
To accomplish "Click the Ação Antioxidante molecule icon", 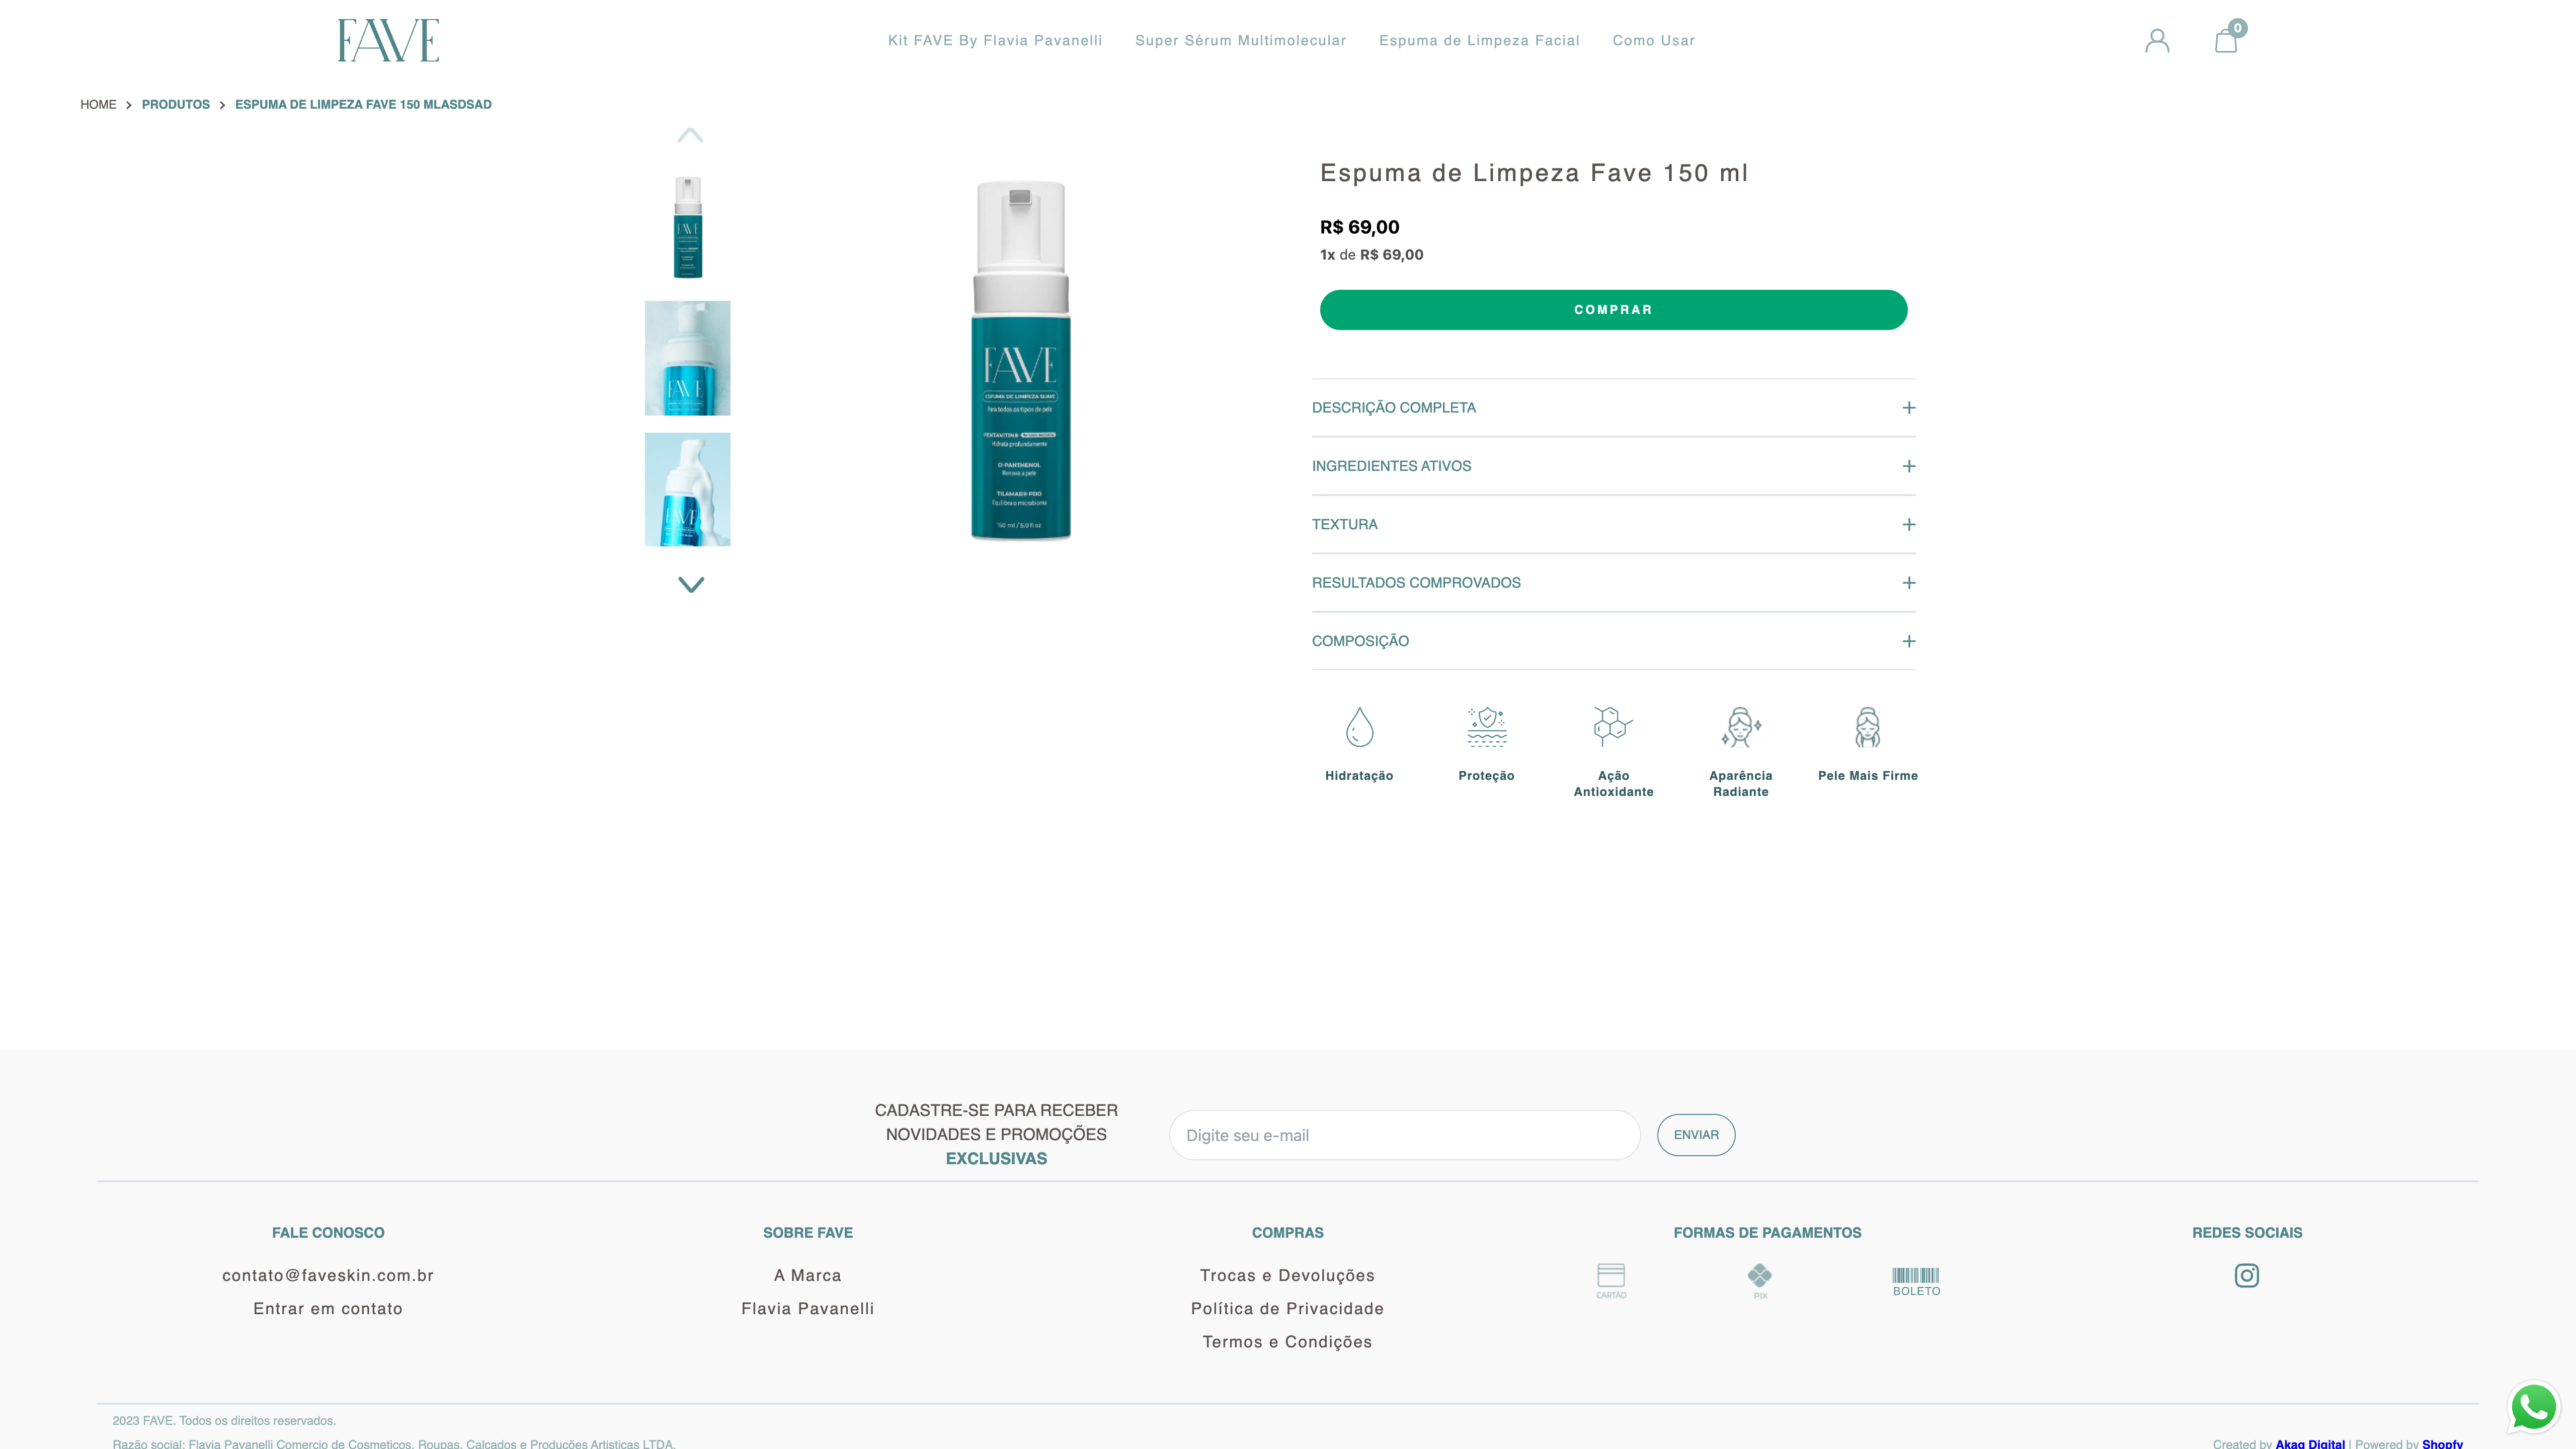I will coord(1613,727).
